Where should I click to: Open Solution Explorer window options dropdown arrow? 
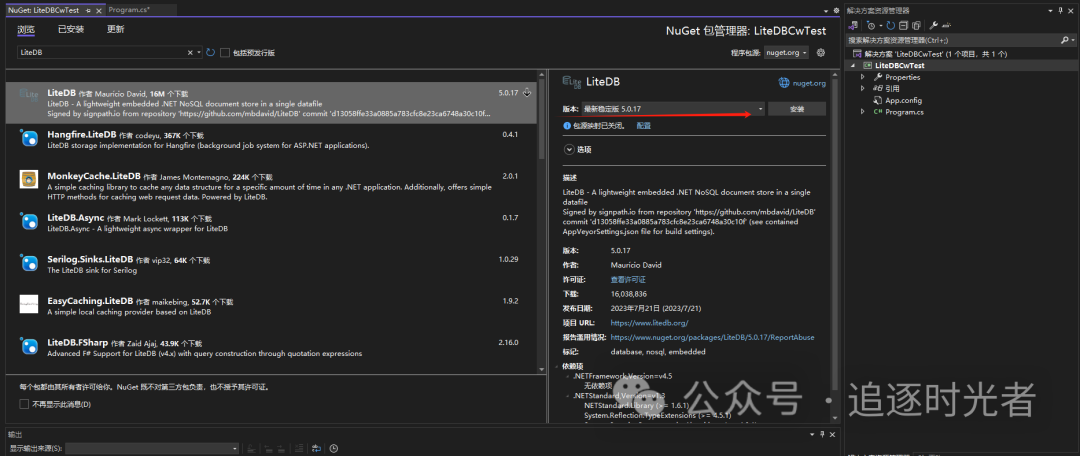click(1050, 11)
